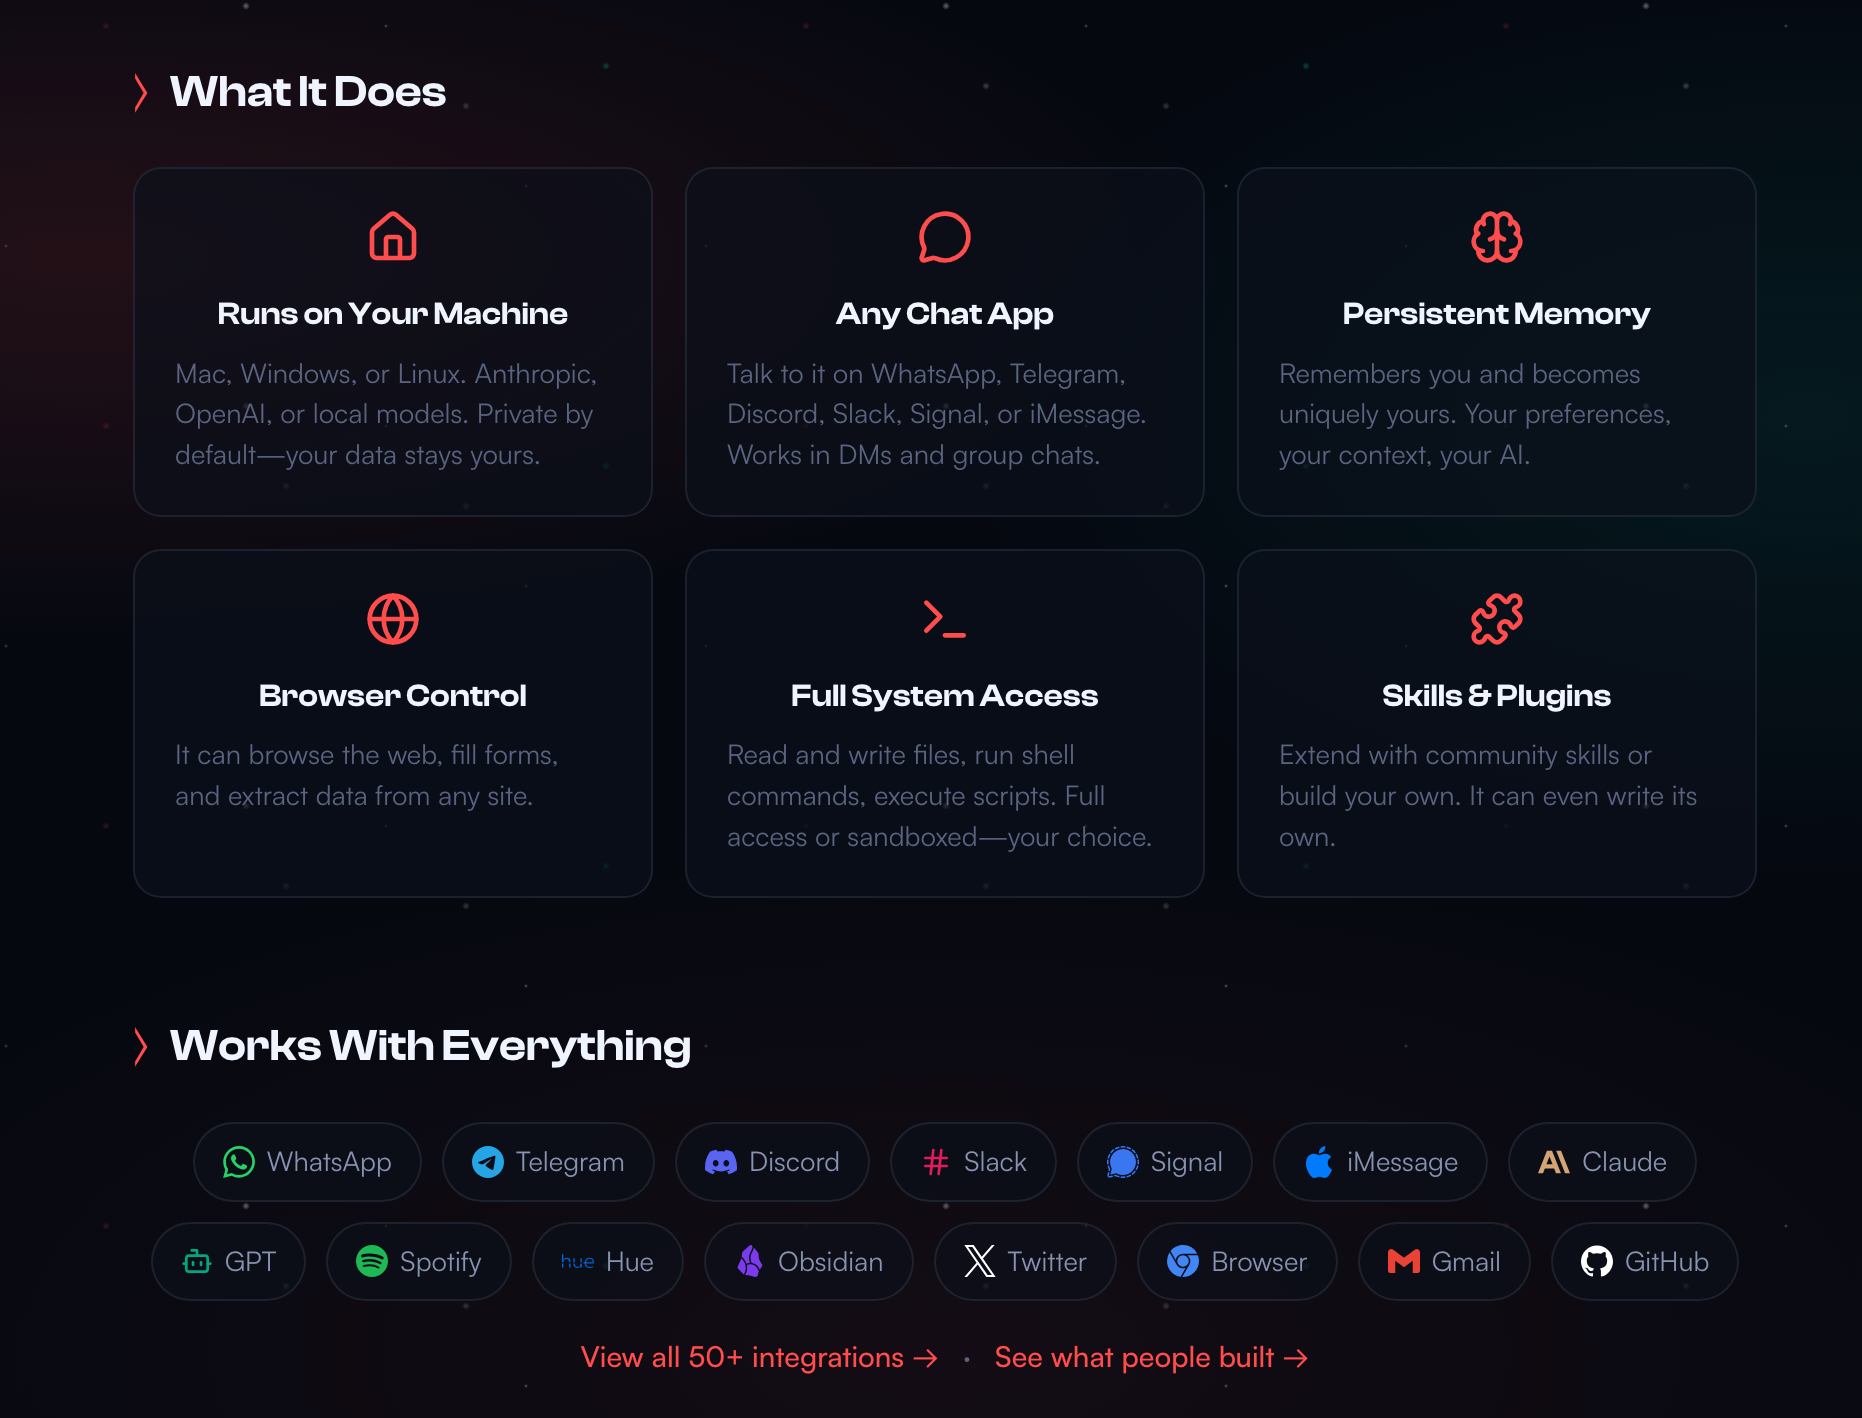The width and height of the screenshot is (1862, 1418).
Task: Choose the Slack integration pill
Action: click(973, 1162)
